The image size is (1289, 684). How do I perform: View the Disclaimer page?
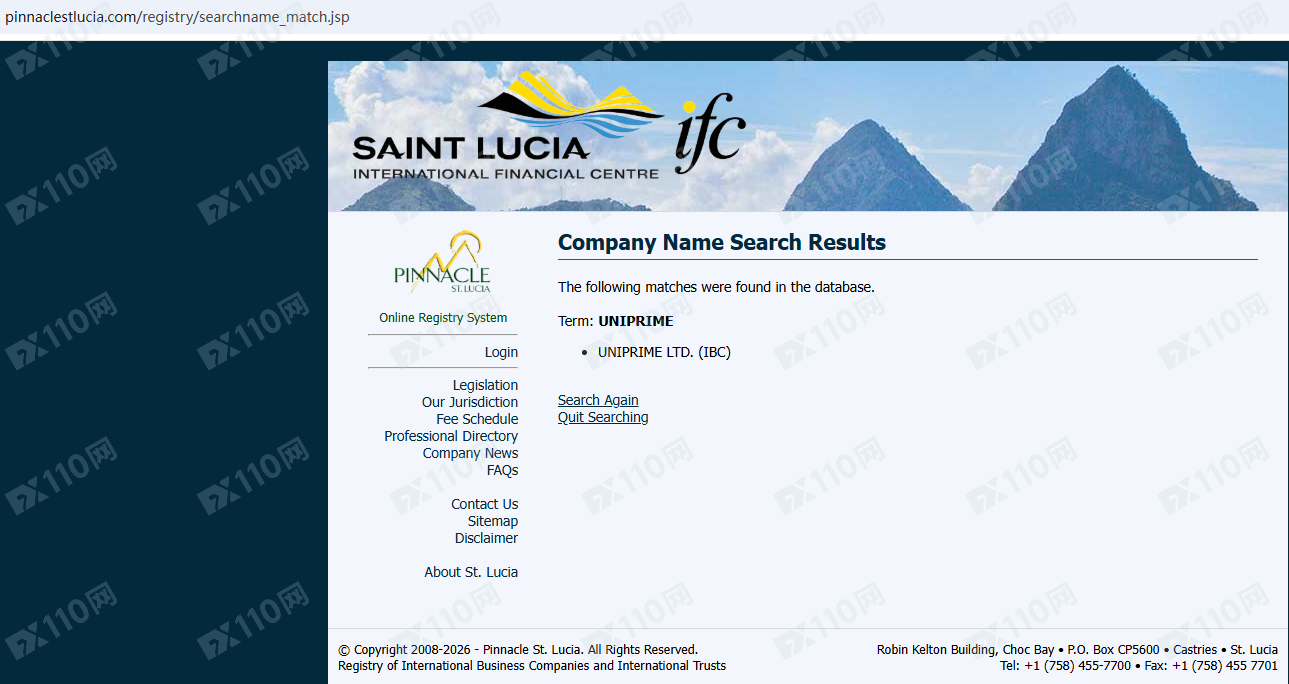pos(486,538)
